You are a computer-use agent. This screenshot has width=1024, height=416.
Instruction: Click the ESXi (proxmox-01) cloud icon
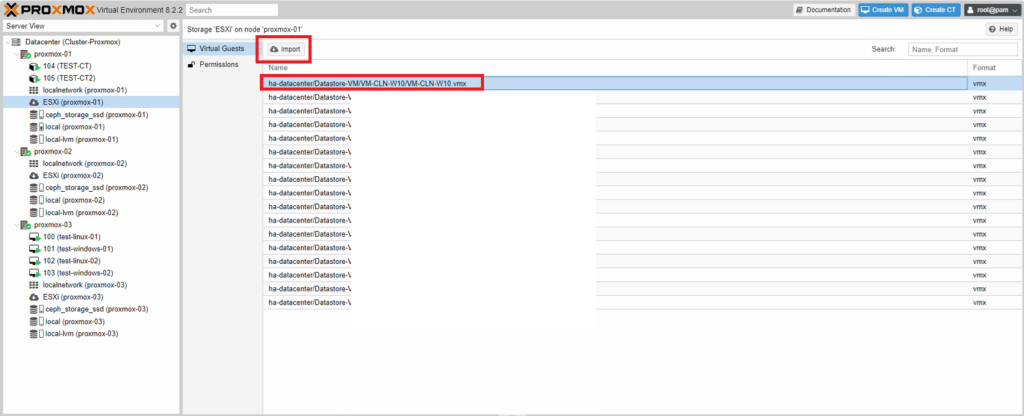click(x=34, y=103)
